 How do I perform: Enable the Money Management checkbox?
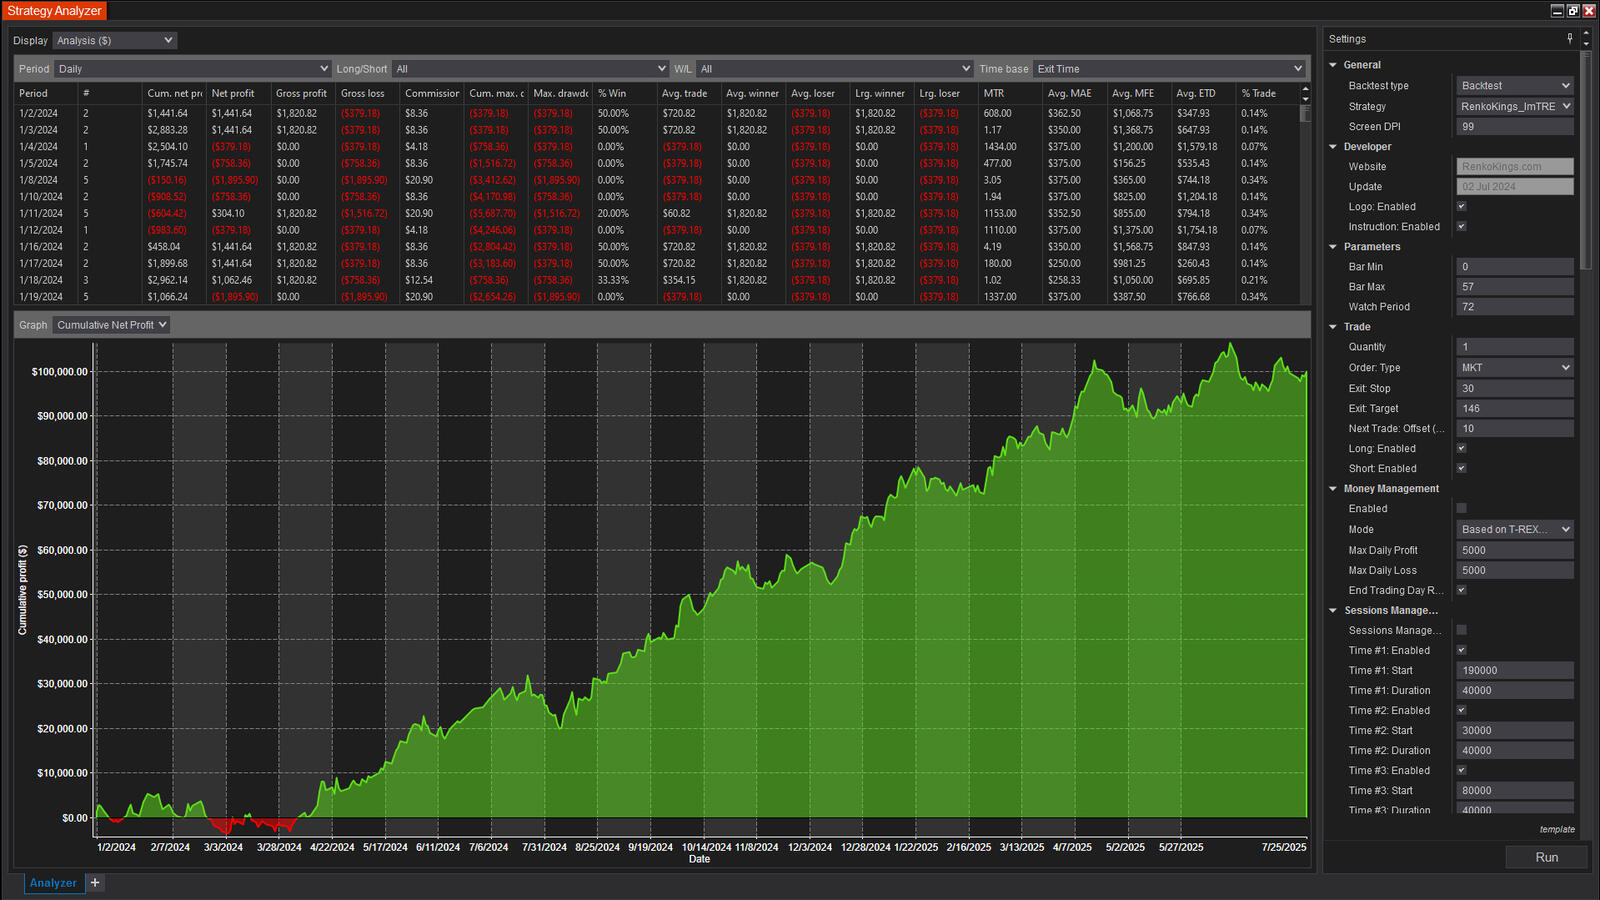pyautogui.click(x=1461, y=509)
